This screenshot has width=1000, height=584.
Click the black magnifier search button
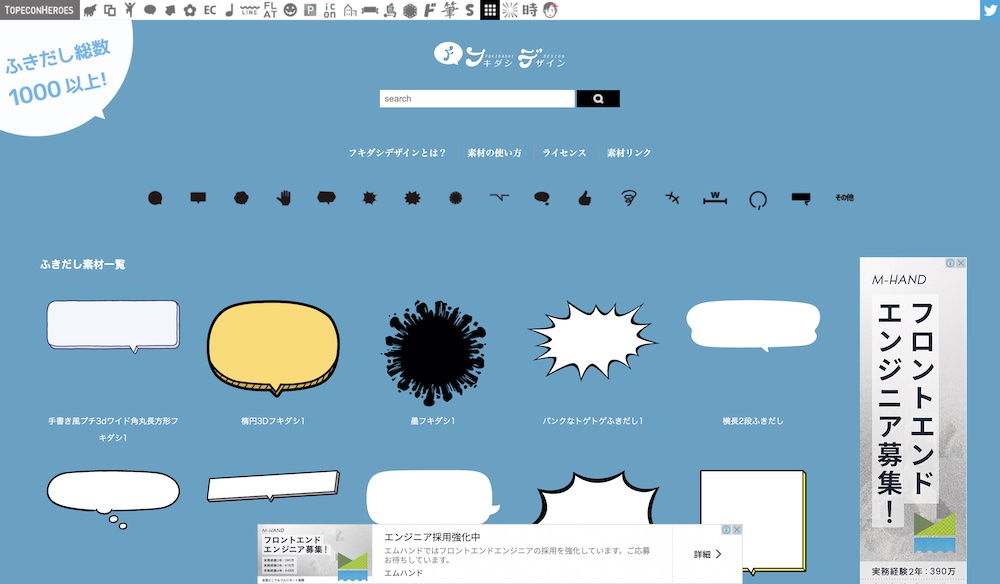pyautogui.click(x=598, y=98)
